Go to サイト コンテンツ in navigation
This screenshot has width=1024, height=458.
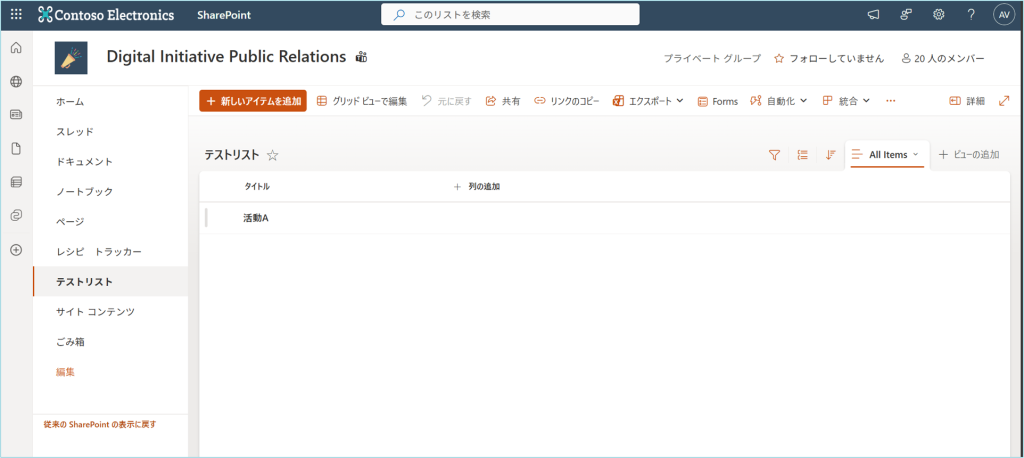pos(95,312)
